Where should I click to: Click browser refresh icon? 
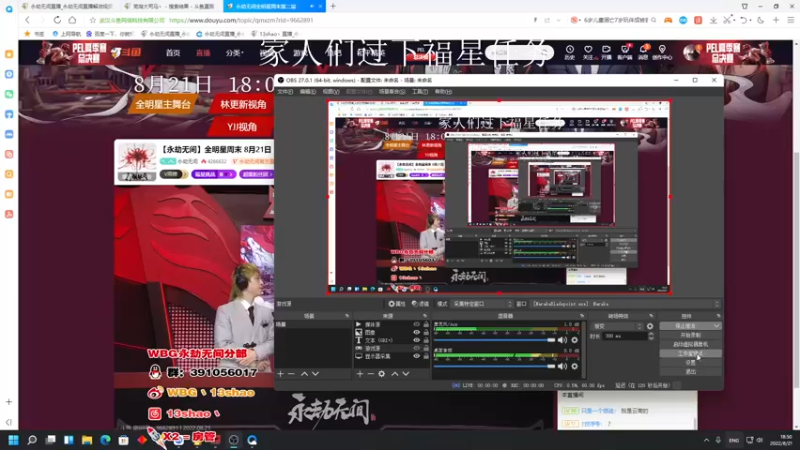(x=57, y=20)
